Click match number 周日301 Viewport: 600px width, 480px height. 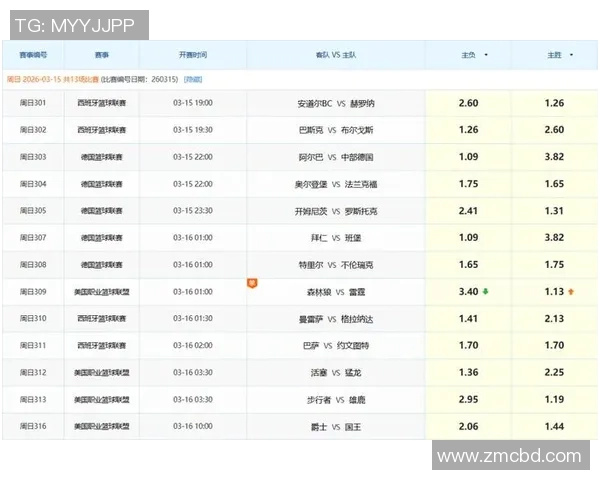[x=33, y=103]
